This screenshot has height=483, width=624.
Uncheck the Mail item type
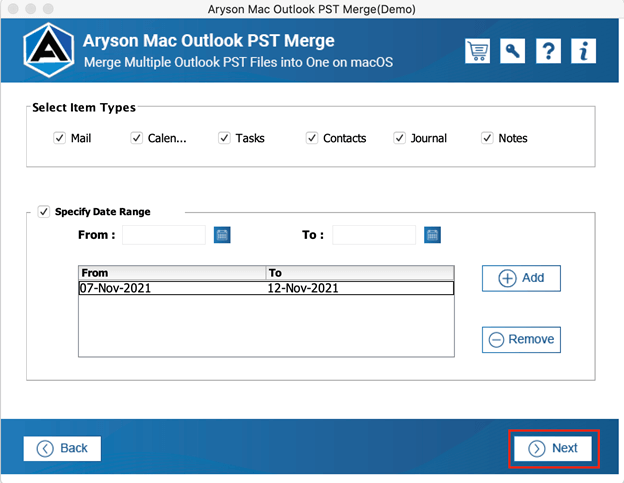click(x=59, y=138)
